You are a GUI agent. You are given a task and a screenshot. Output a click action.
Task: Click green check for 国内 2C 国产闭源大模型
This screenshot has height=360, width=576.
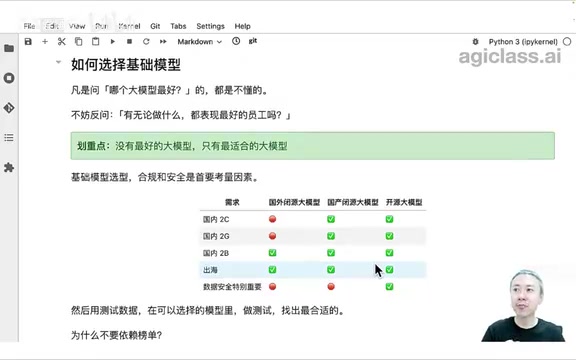tap(331, 219)
